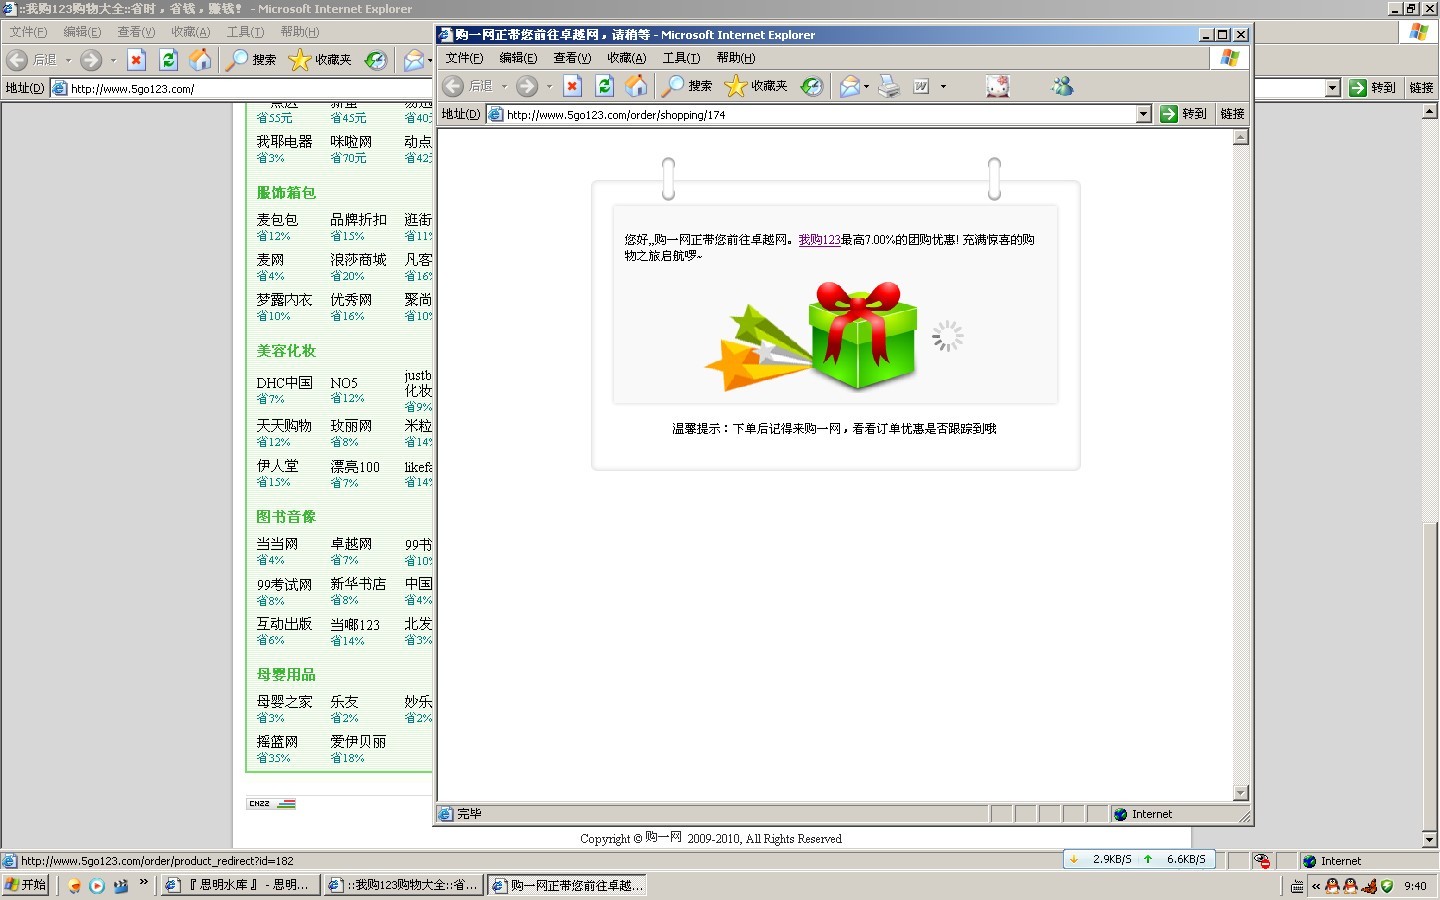The image size is (1440, 900).
Task: Click the Stop icon in the background window toolbar
Action: pos(136,60)
